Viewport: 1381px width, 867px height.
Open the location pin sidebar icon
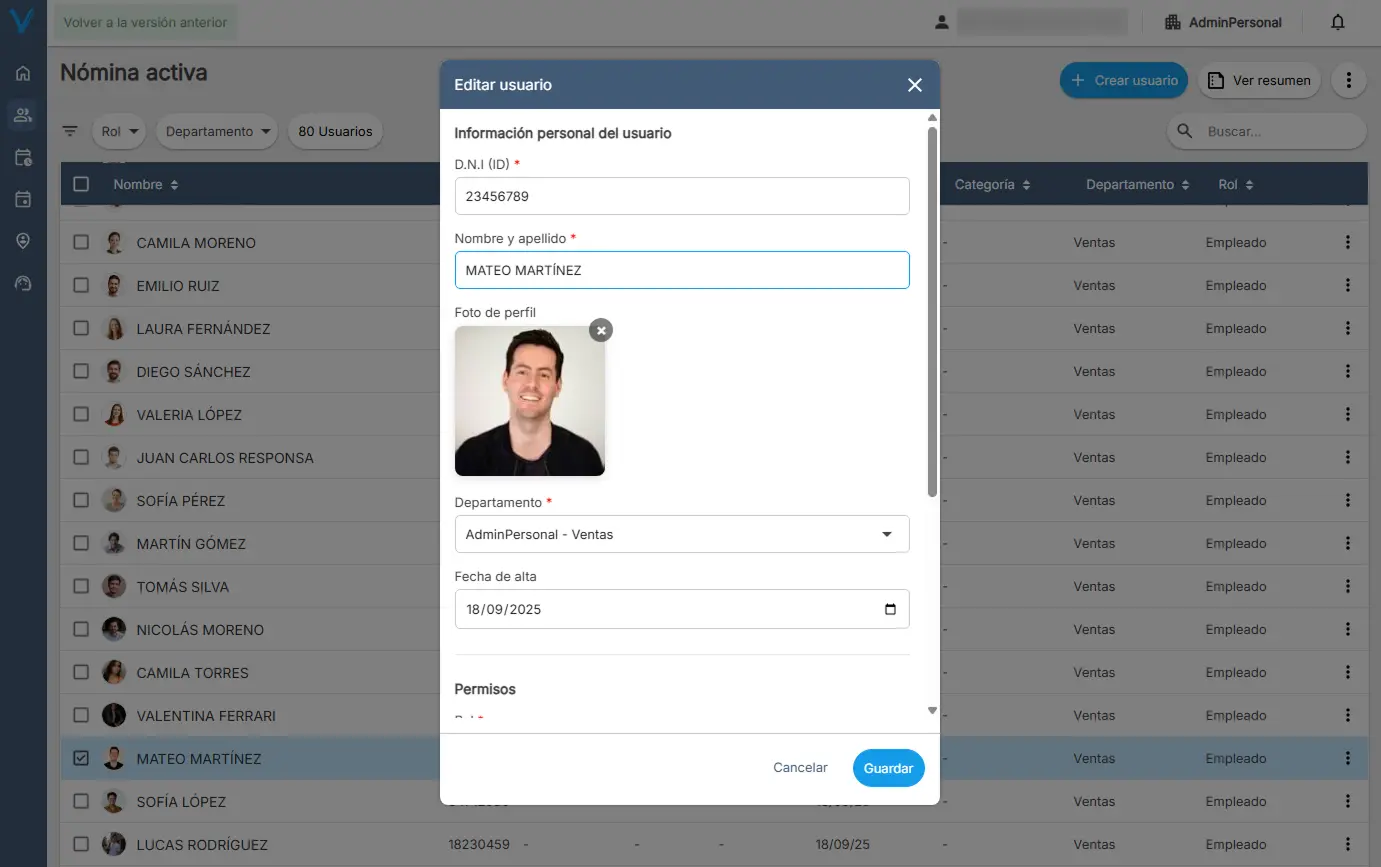23,241
